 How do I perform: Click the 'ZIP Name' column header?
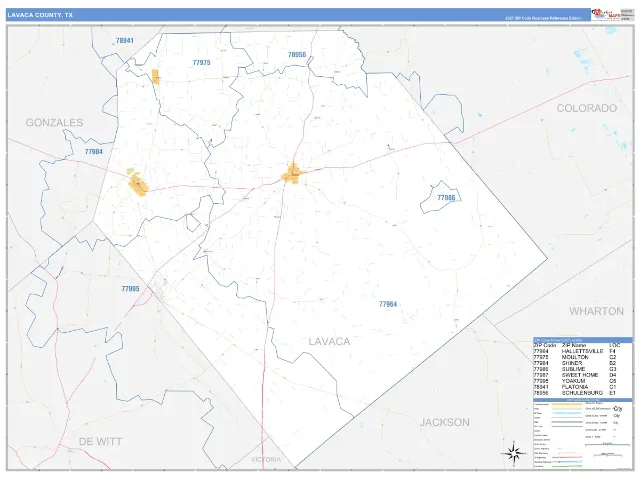click(x=574, y=345)
